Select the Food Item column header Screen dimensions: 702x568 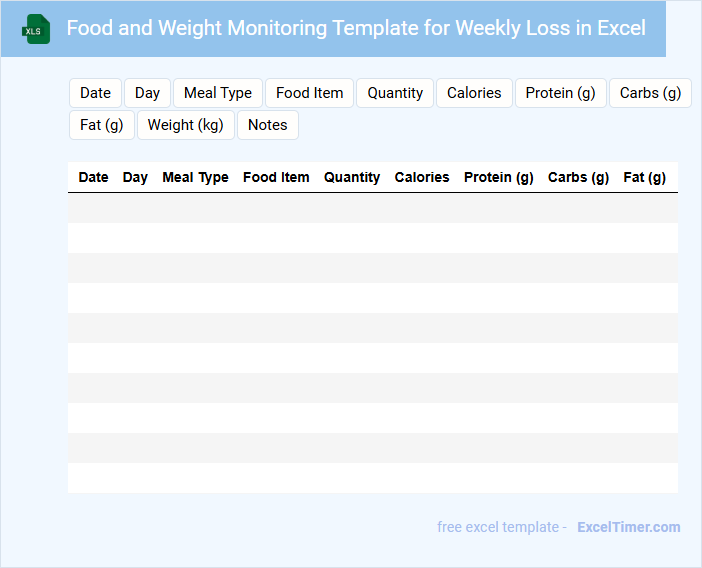point(276,177)
